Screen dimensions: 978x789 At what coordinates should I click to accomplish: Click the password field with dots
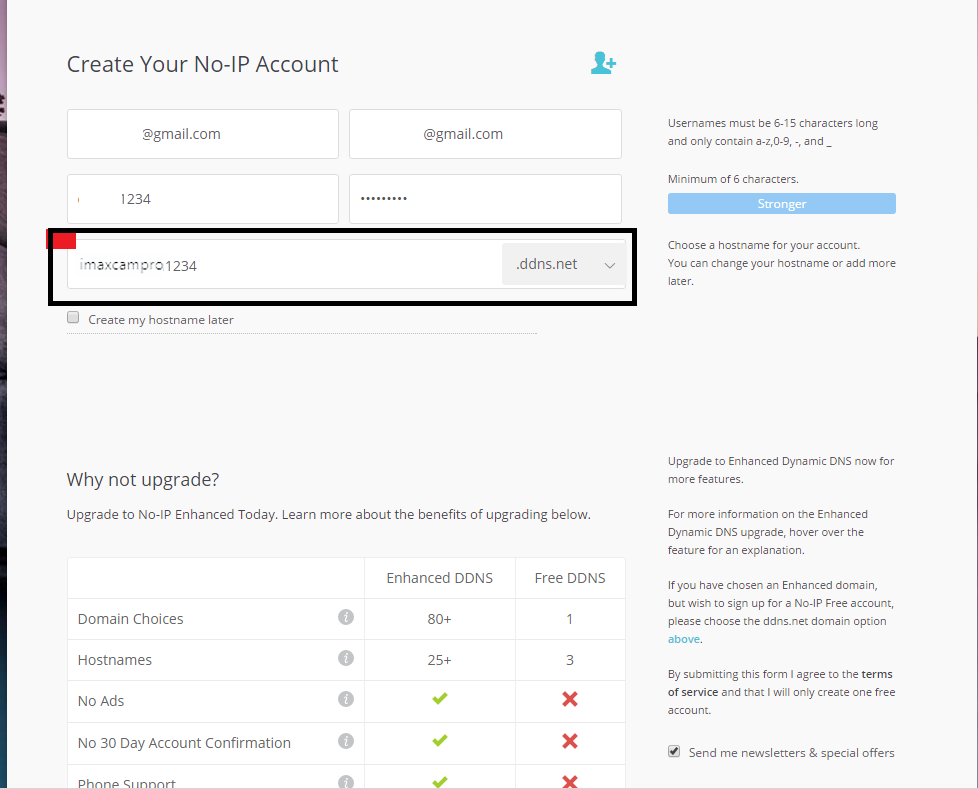(x=485, y=199)
